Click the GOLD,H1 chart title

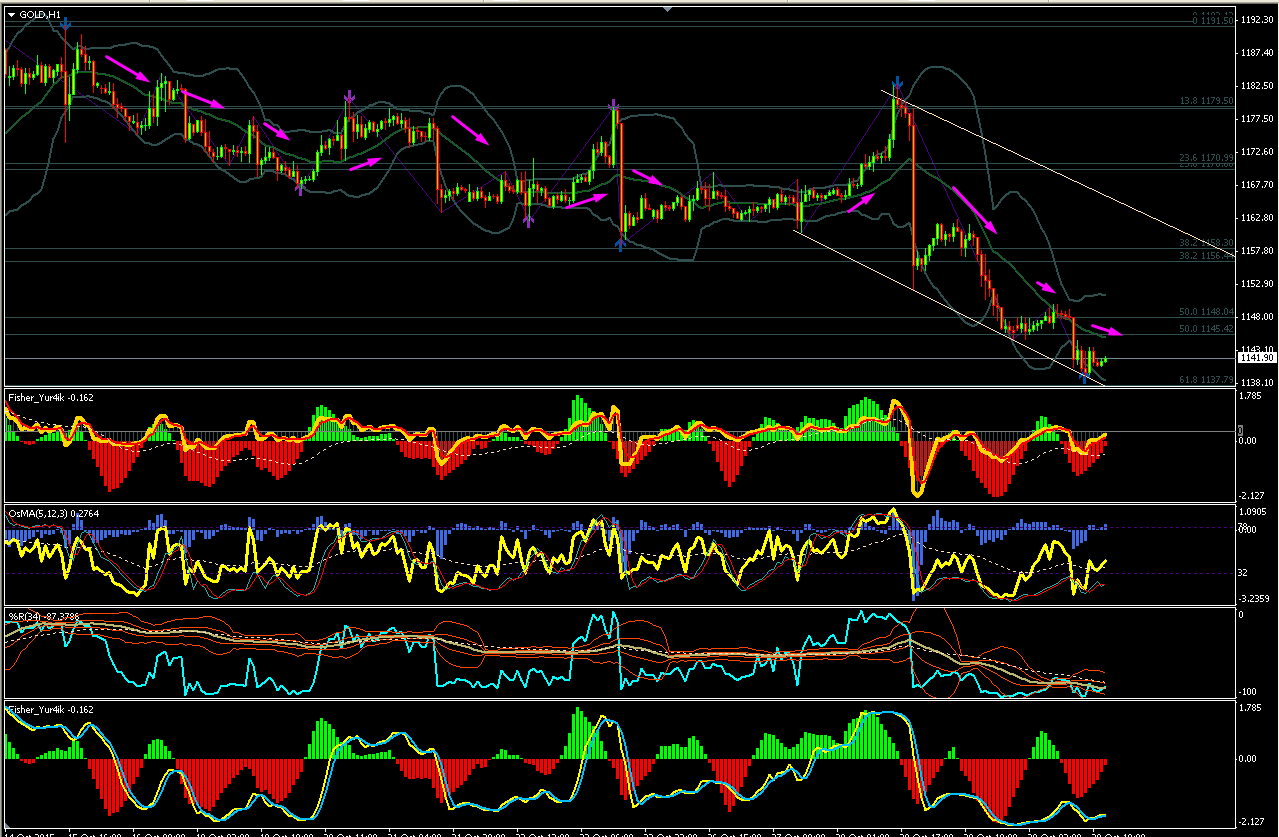(41, 15)
